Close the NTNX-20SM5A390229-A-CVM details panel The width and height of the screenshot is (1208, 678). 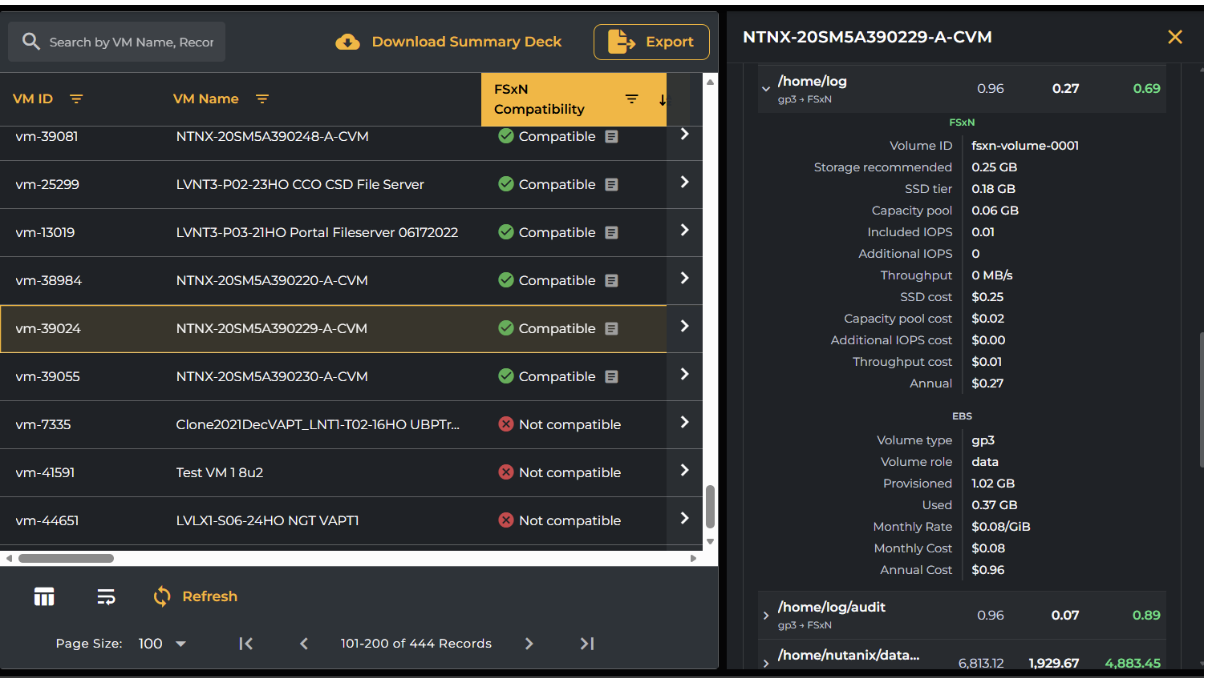1175,37
